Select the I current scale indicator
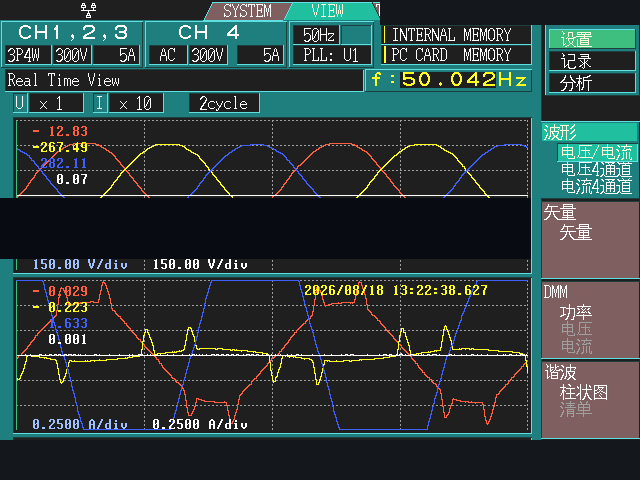Viewport: 640px width, 480px height. [100, 103]
